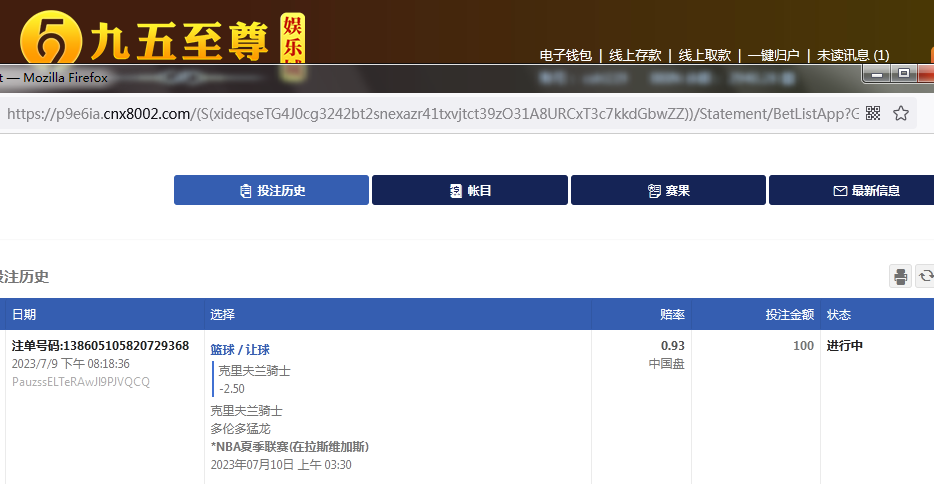Image resolution: width=934 pixels, height=484 pixels.
Task: Select bet number 138605105820729368
Action: 100,346
